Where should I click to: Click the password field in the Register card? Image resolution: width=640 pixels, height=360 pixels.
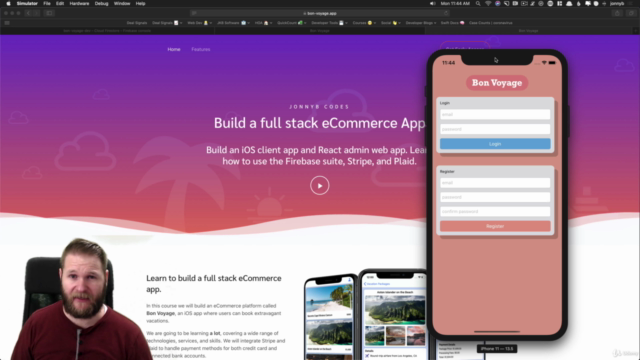495,197
